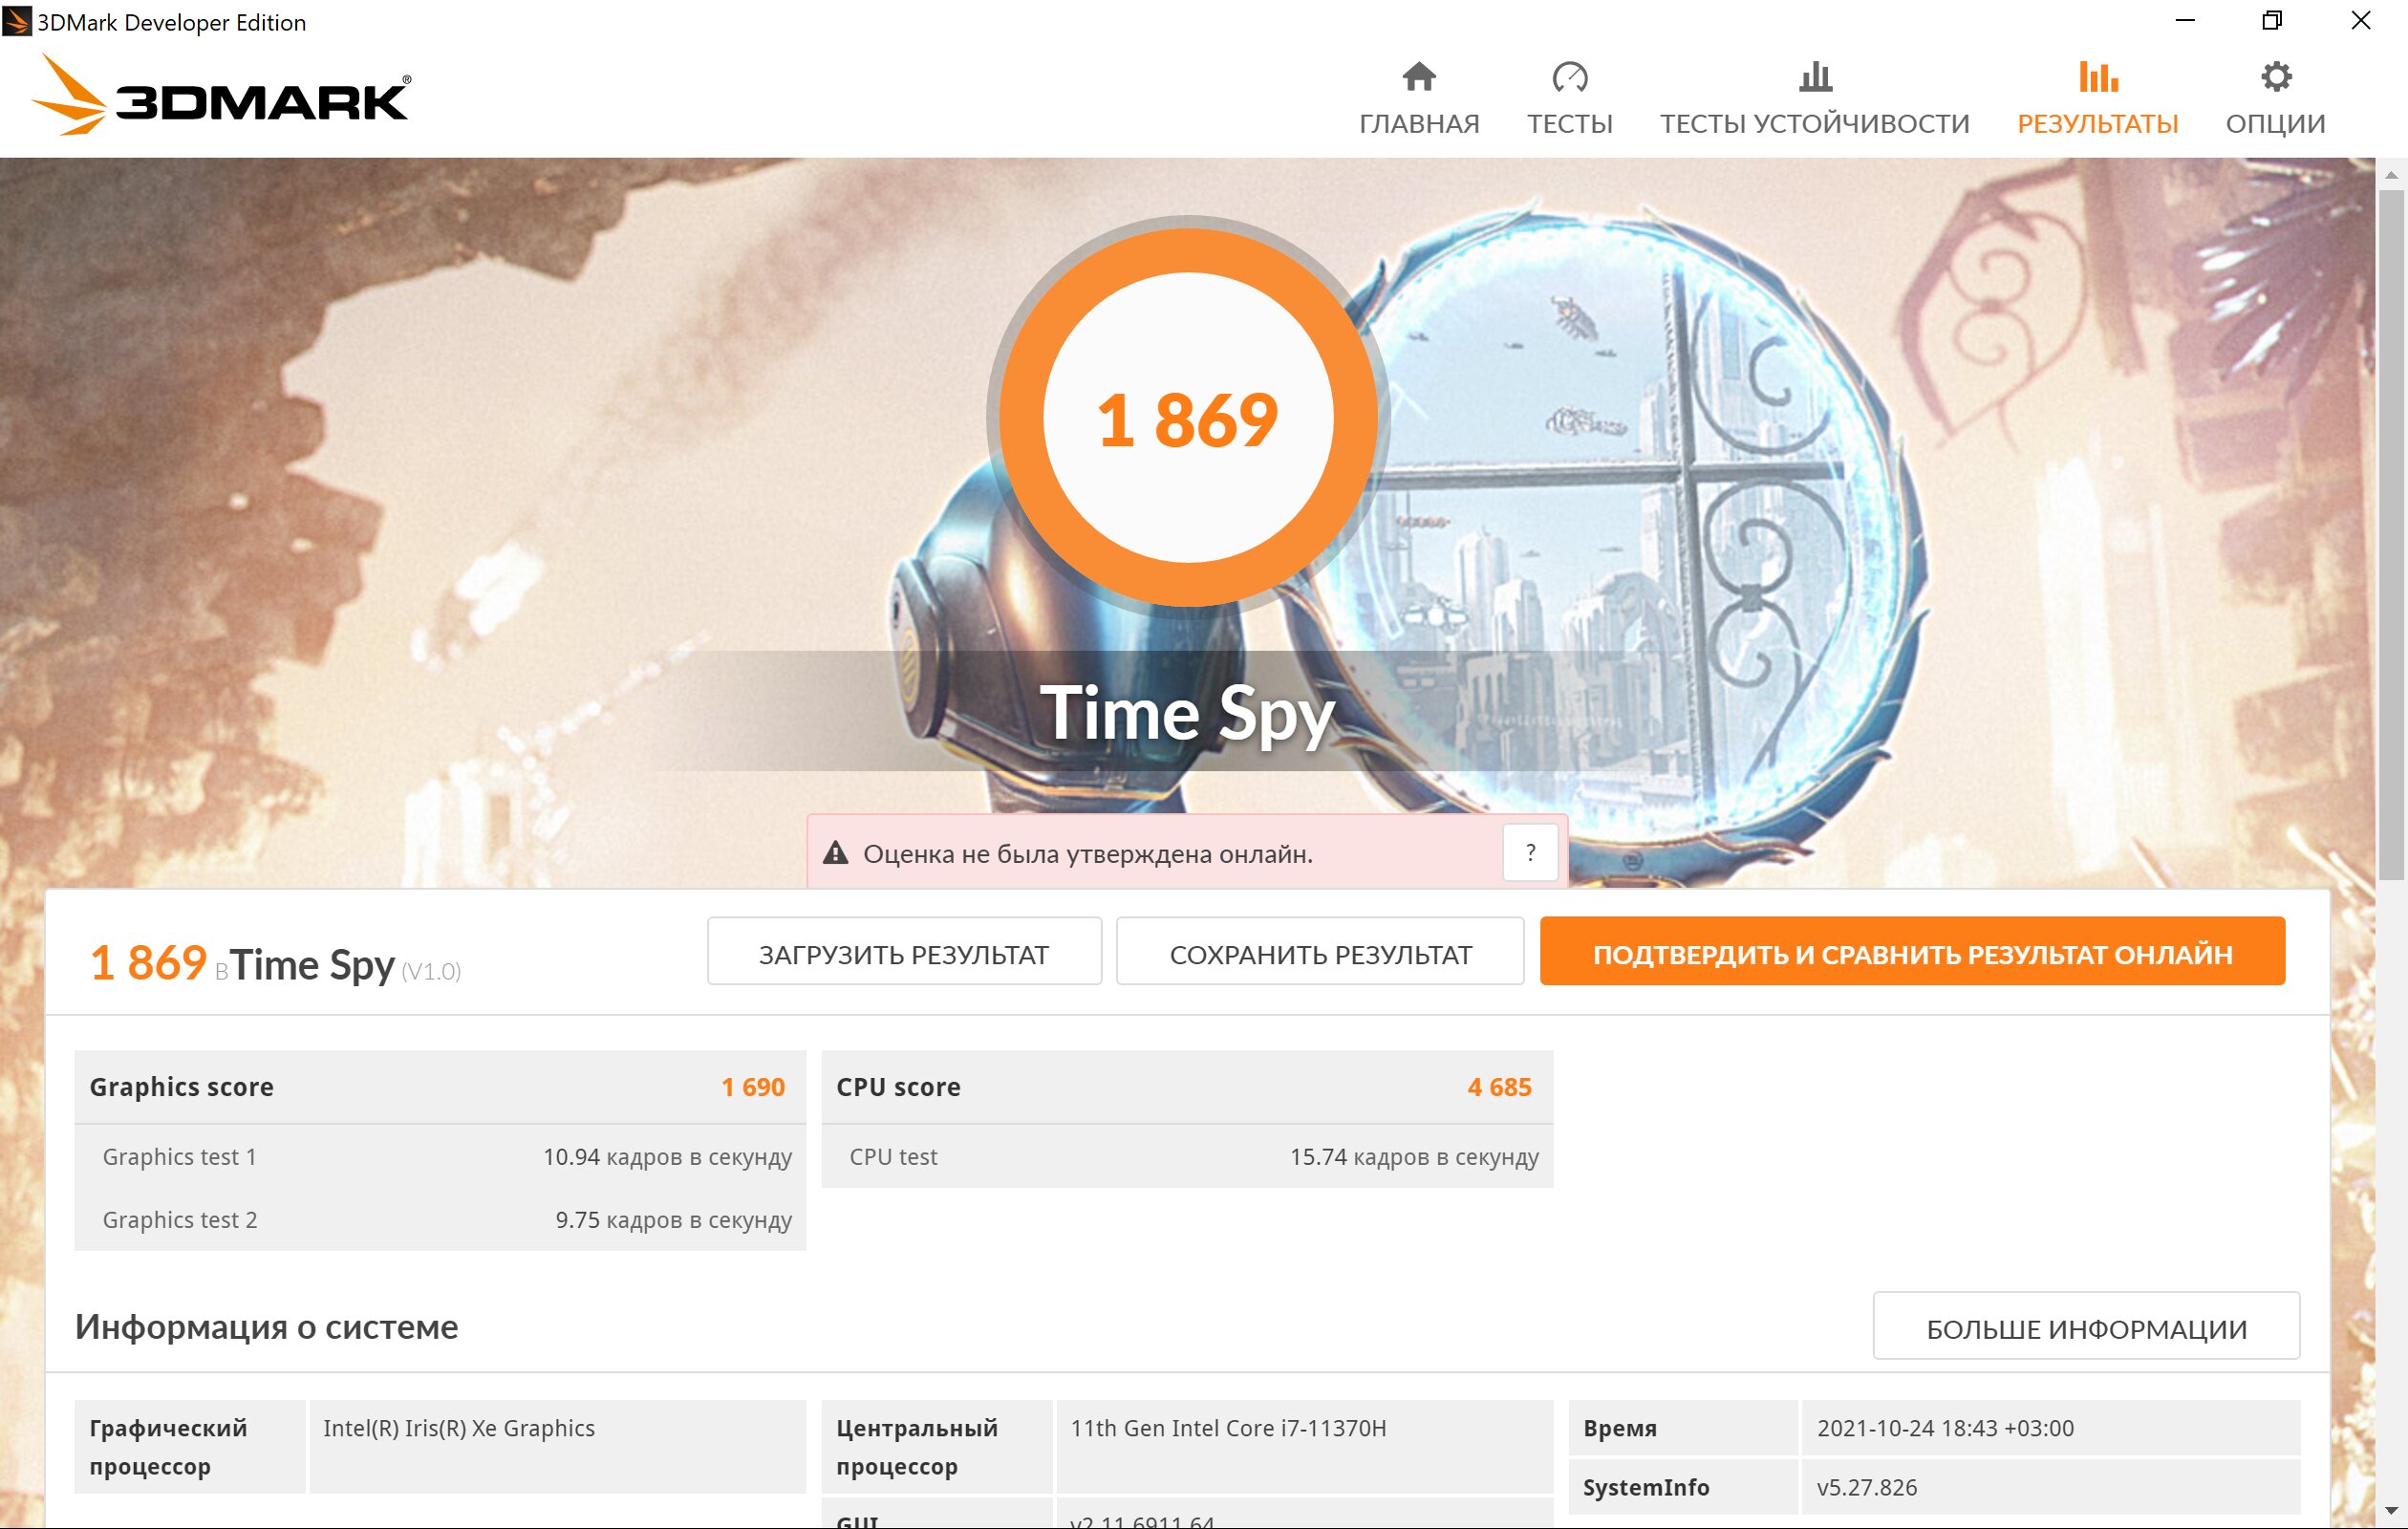2408x1529 pixels.
Task: Click the speedometer icon above ТЕСТЫ
Action: [x=1569, y=77]
